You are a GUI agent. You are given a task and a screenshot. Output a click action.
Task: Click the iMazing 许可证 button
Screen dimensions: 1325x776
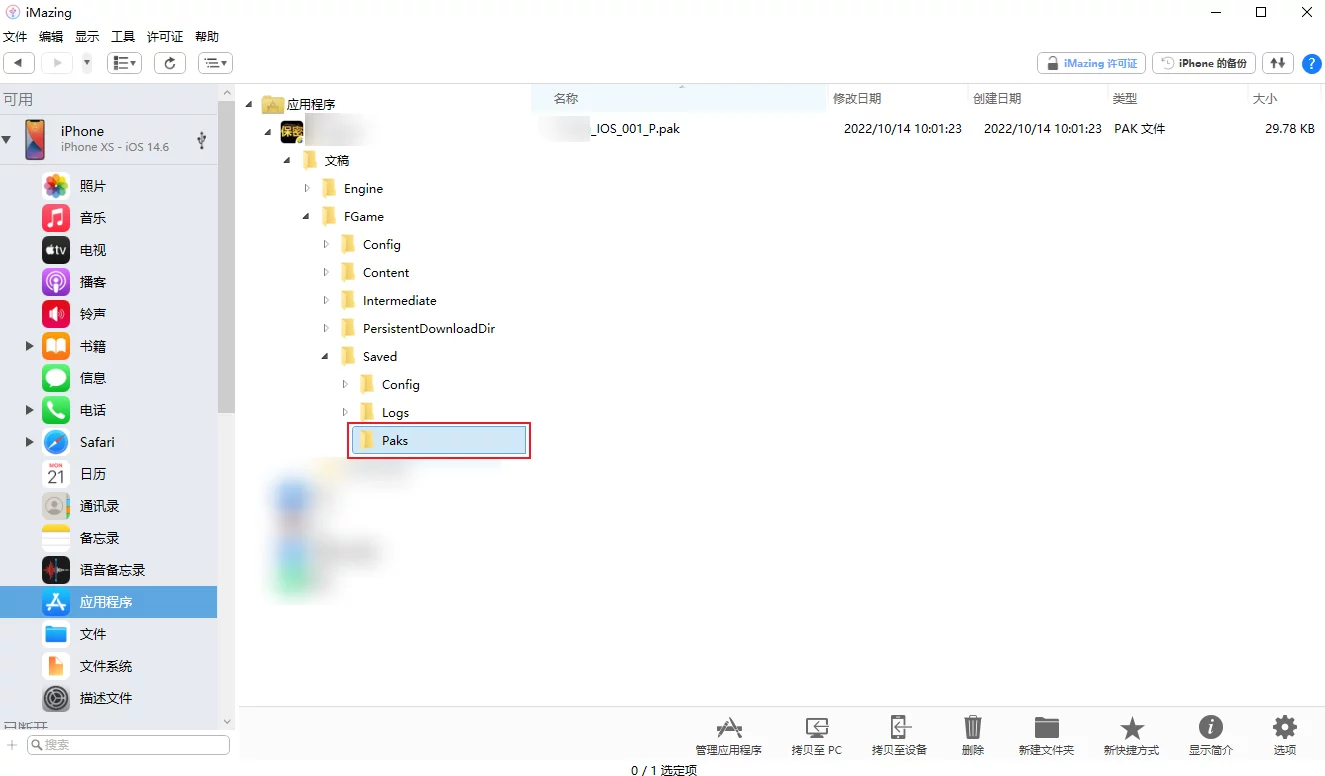pos(1092,63)
